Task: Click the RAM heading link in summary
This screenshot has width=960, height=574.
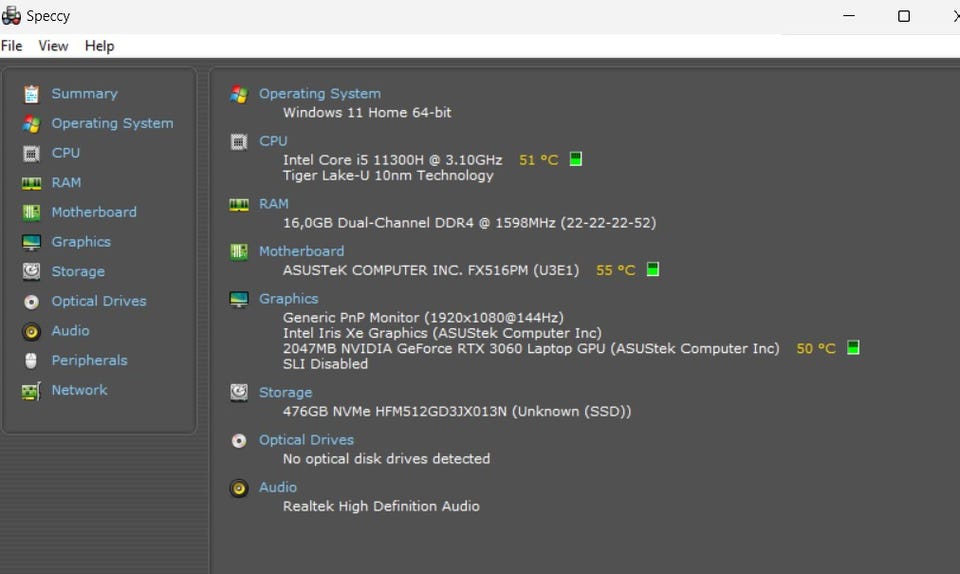Action: [x=274, y=204]
